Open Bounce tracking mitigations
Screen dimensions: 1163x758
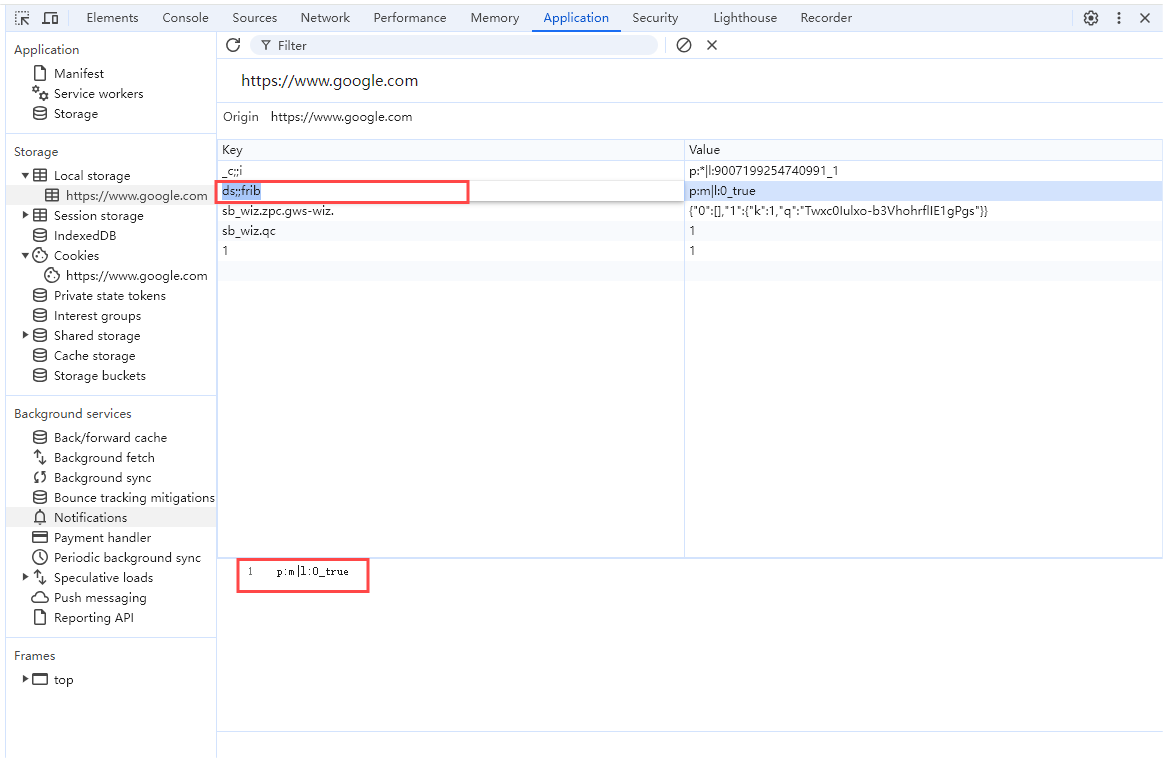coord(134,498)
